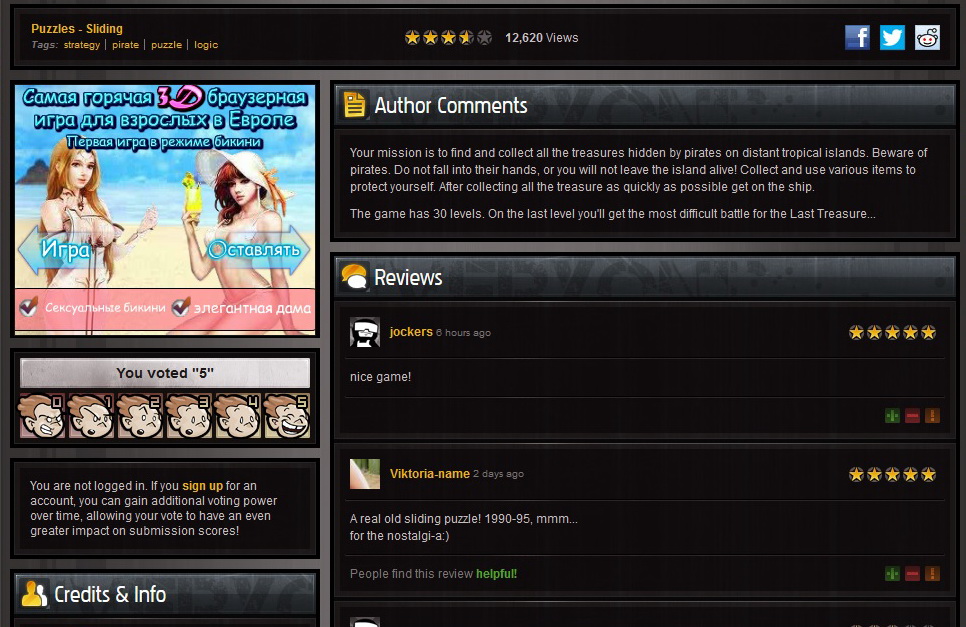Click the Author Comments notepad icon
Screen dimensions: 966x627
click(354, 105)
